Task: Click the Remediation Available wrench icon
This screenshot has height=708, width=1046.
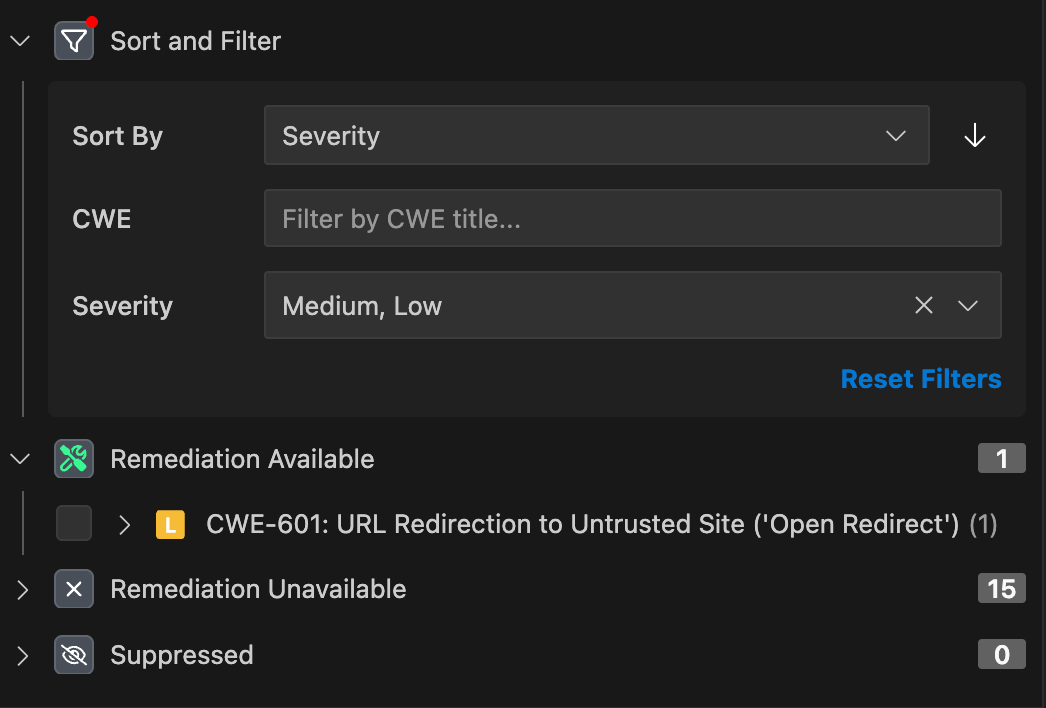Action: click(74, 459)
